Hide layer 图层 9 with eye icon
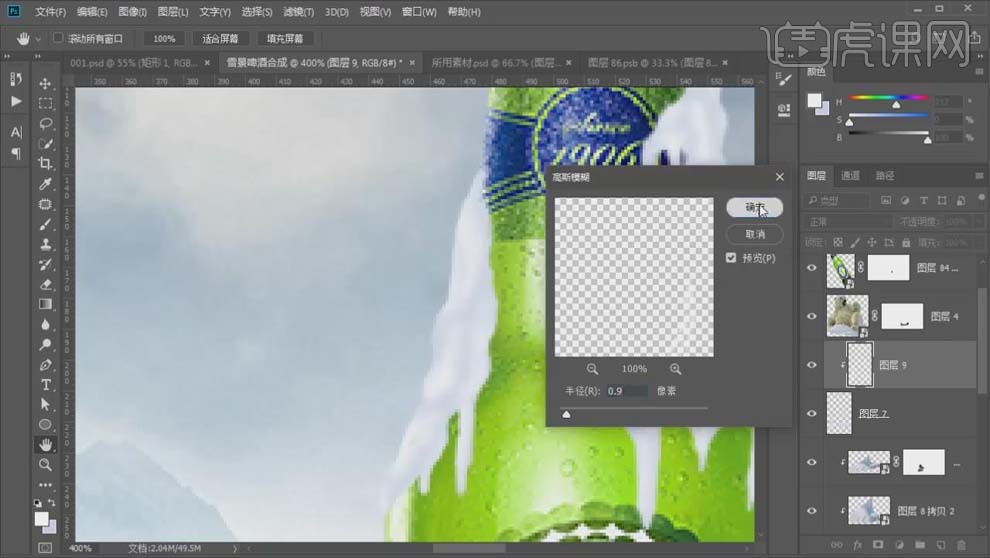Image resolution: width=990 pixels, height=558 pixels. [812, 365]
